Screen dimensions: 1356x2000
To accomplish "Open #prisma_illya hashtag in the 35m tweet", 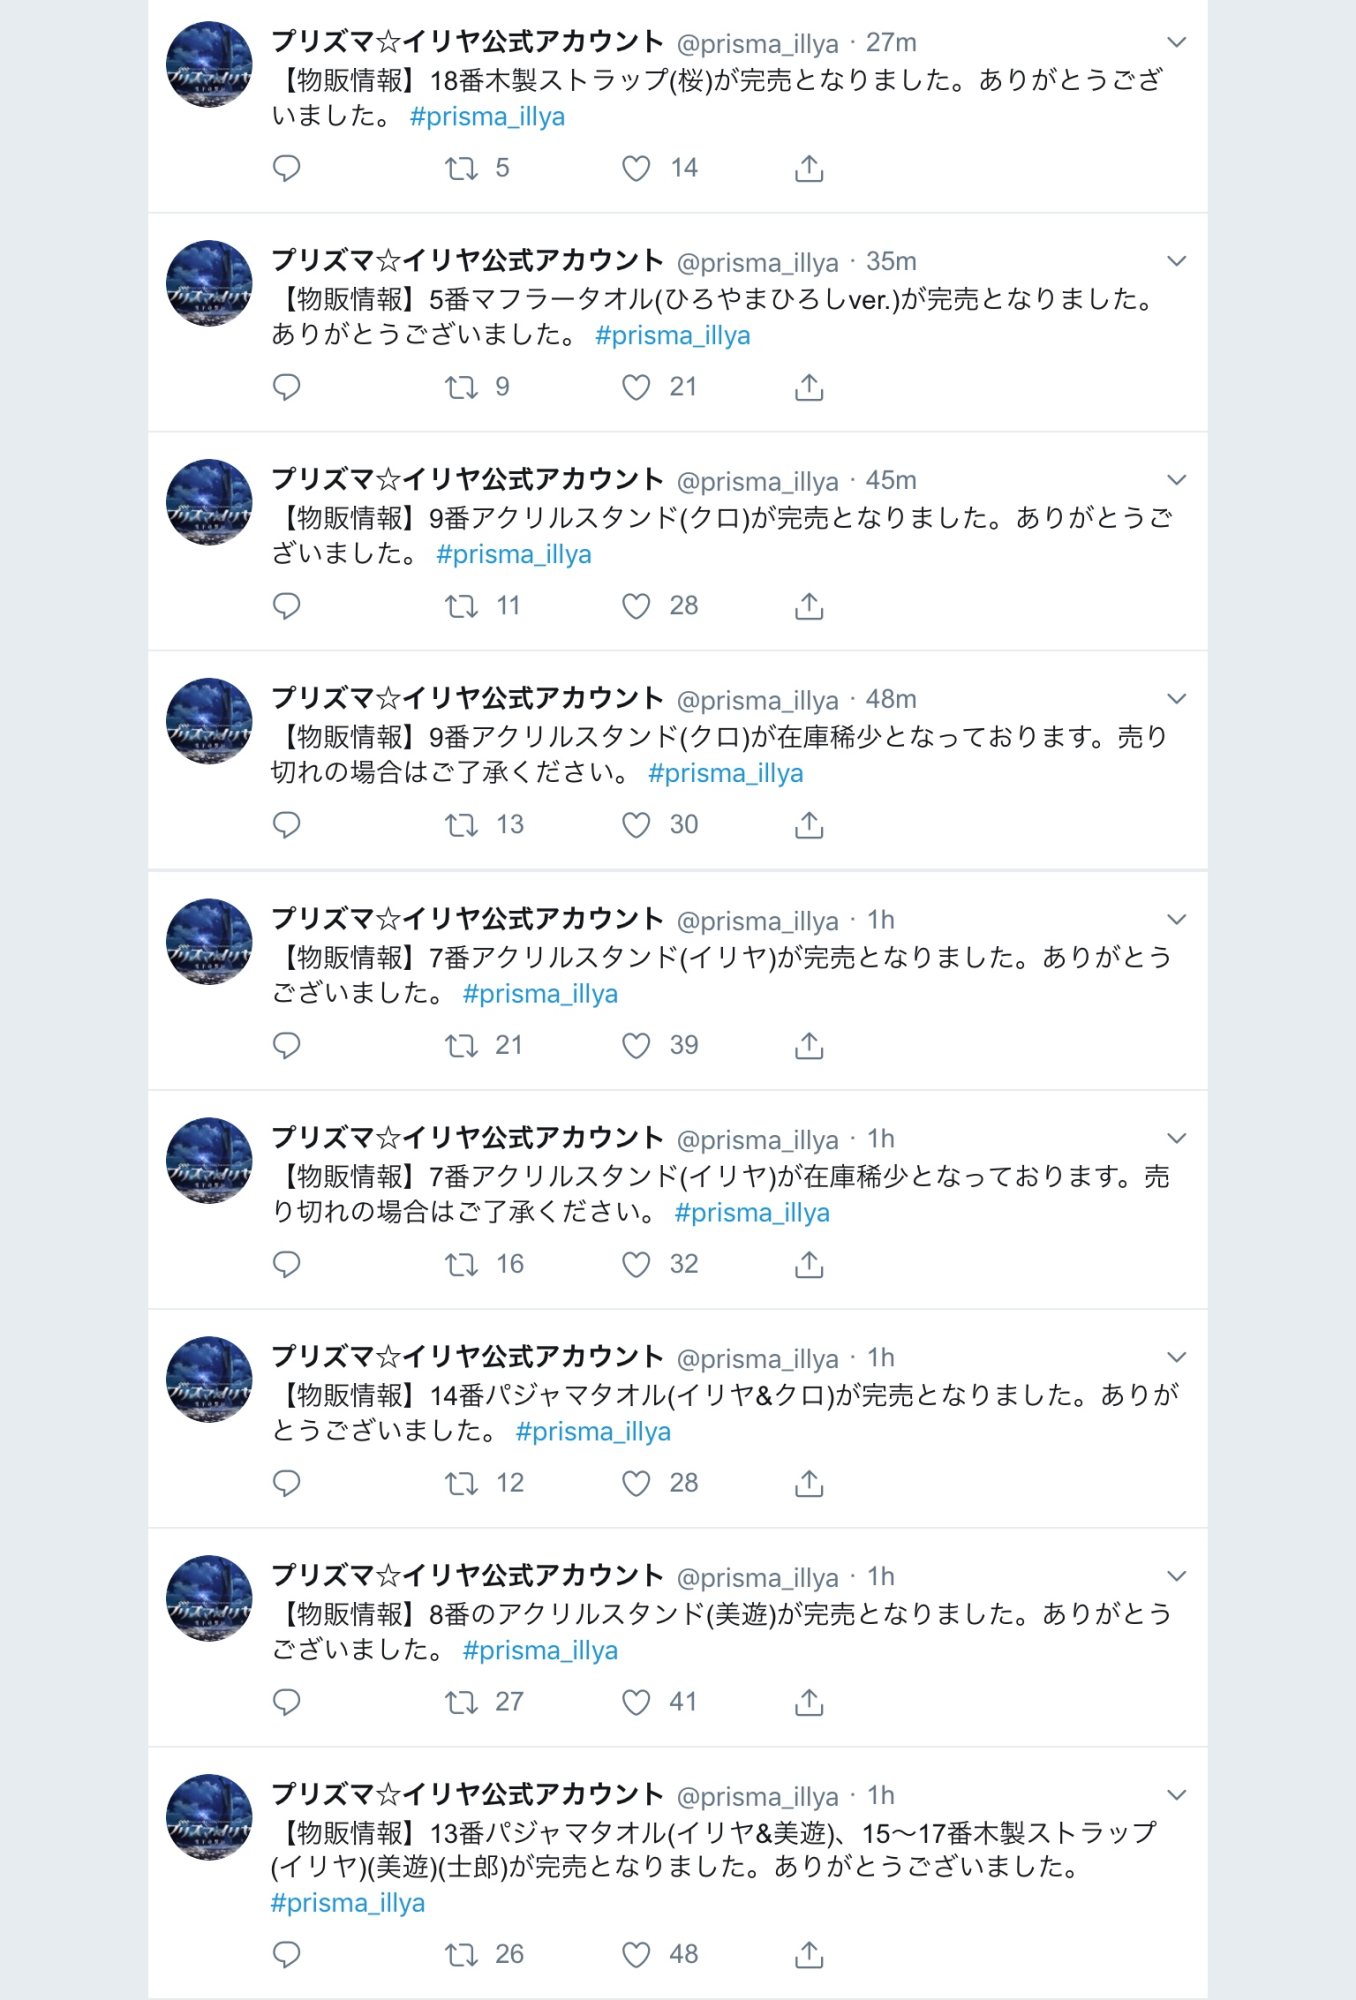I will [x=672, y=335].
